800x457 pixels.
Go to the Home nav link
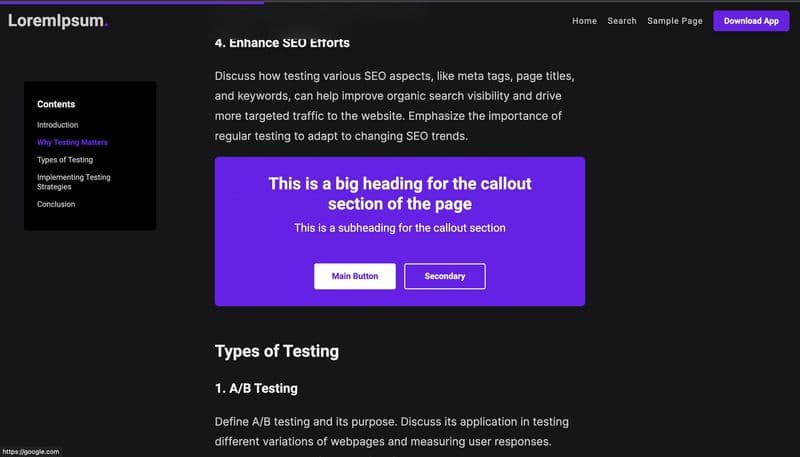(584, 21)
